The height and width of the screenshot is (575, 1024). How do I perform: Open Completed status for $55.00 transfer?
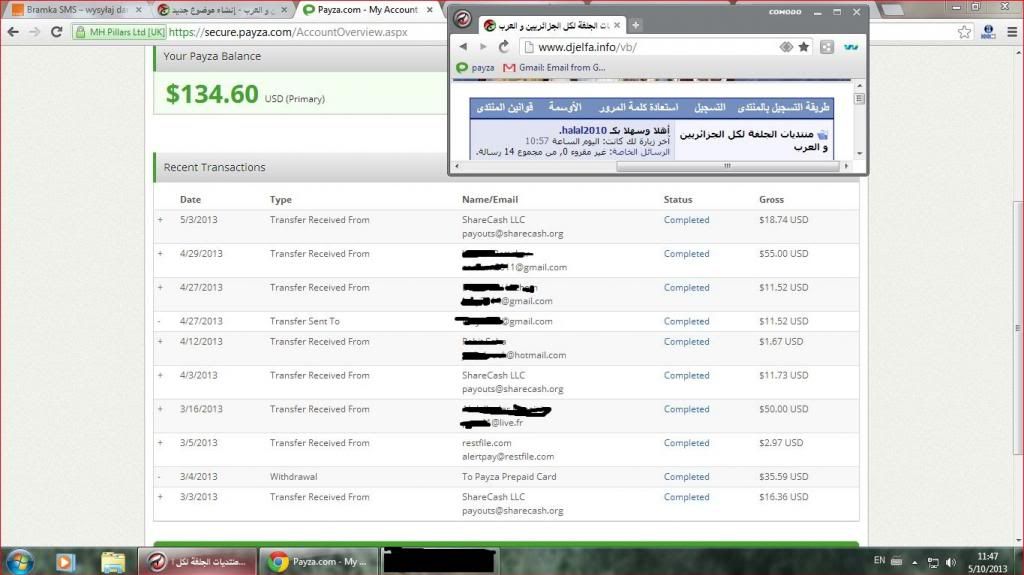pos(686,254)
